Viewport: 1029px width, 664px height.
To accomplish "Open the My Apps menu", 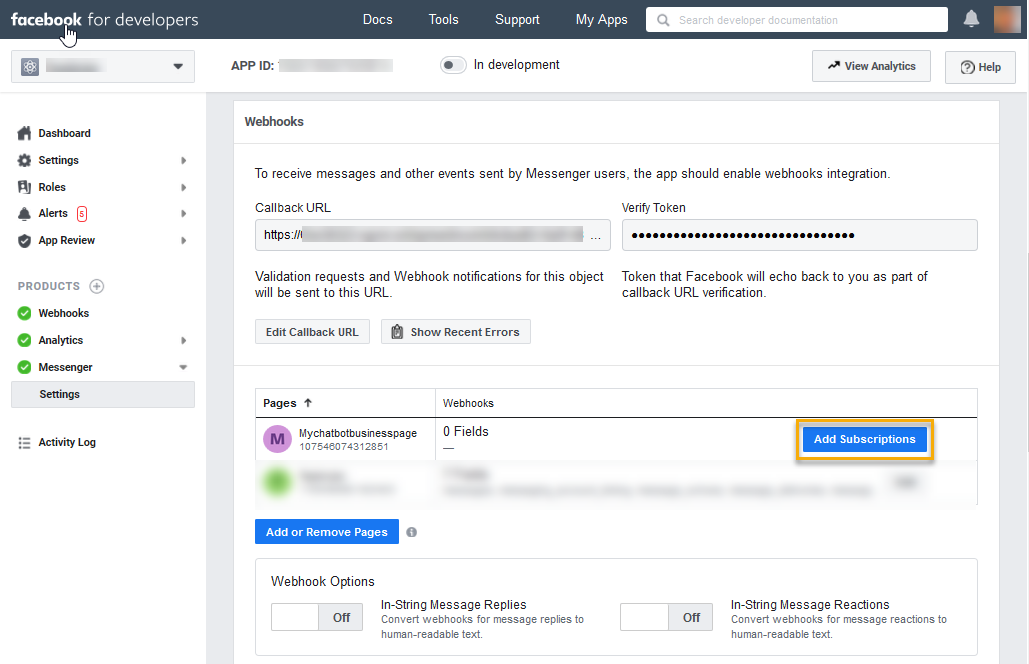I will click(x=602, y=20).
